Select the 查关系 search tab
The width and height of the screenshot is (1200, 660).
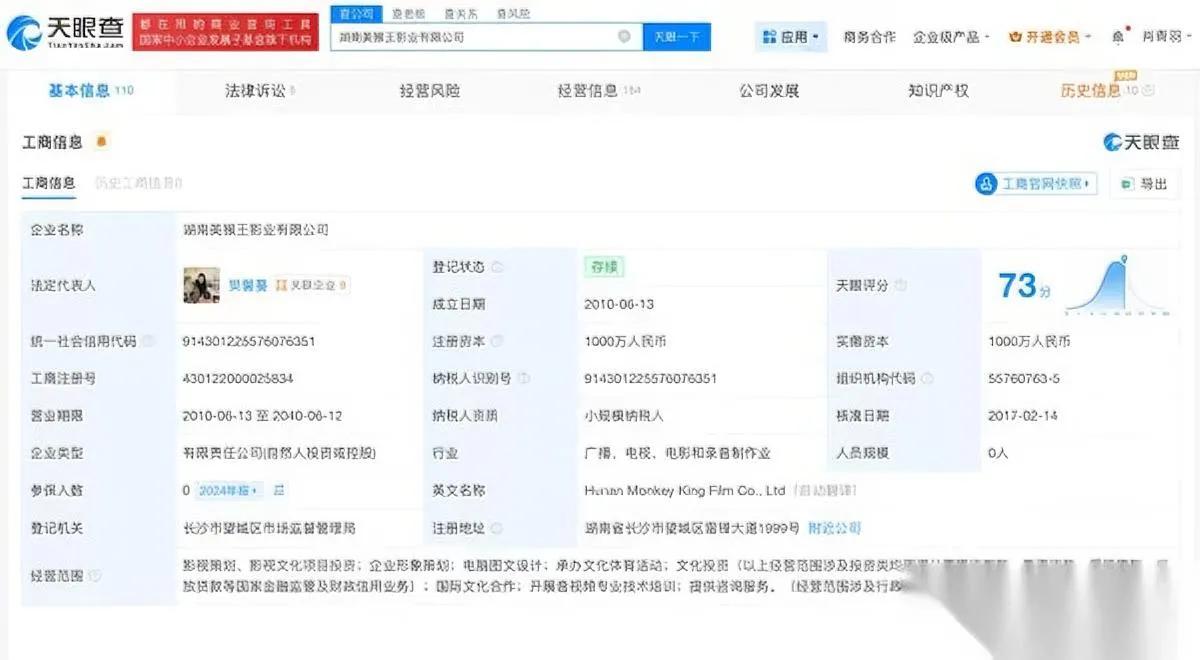[459, 14]
